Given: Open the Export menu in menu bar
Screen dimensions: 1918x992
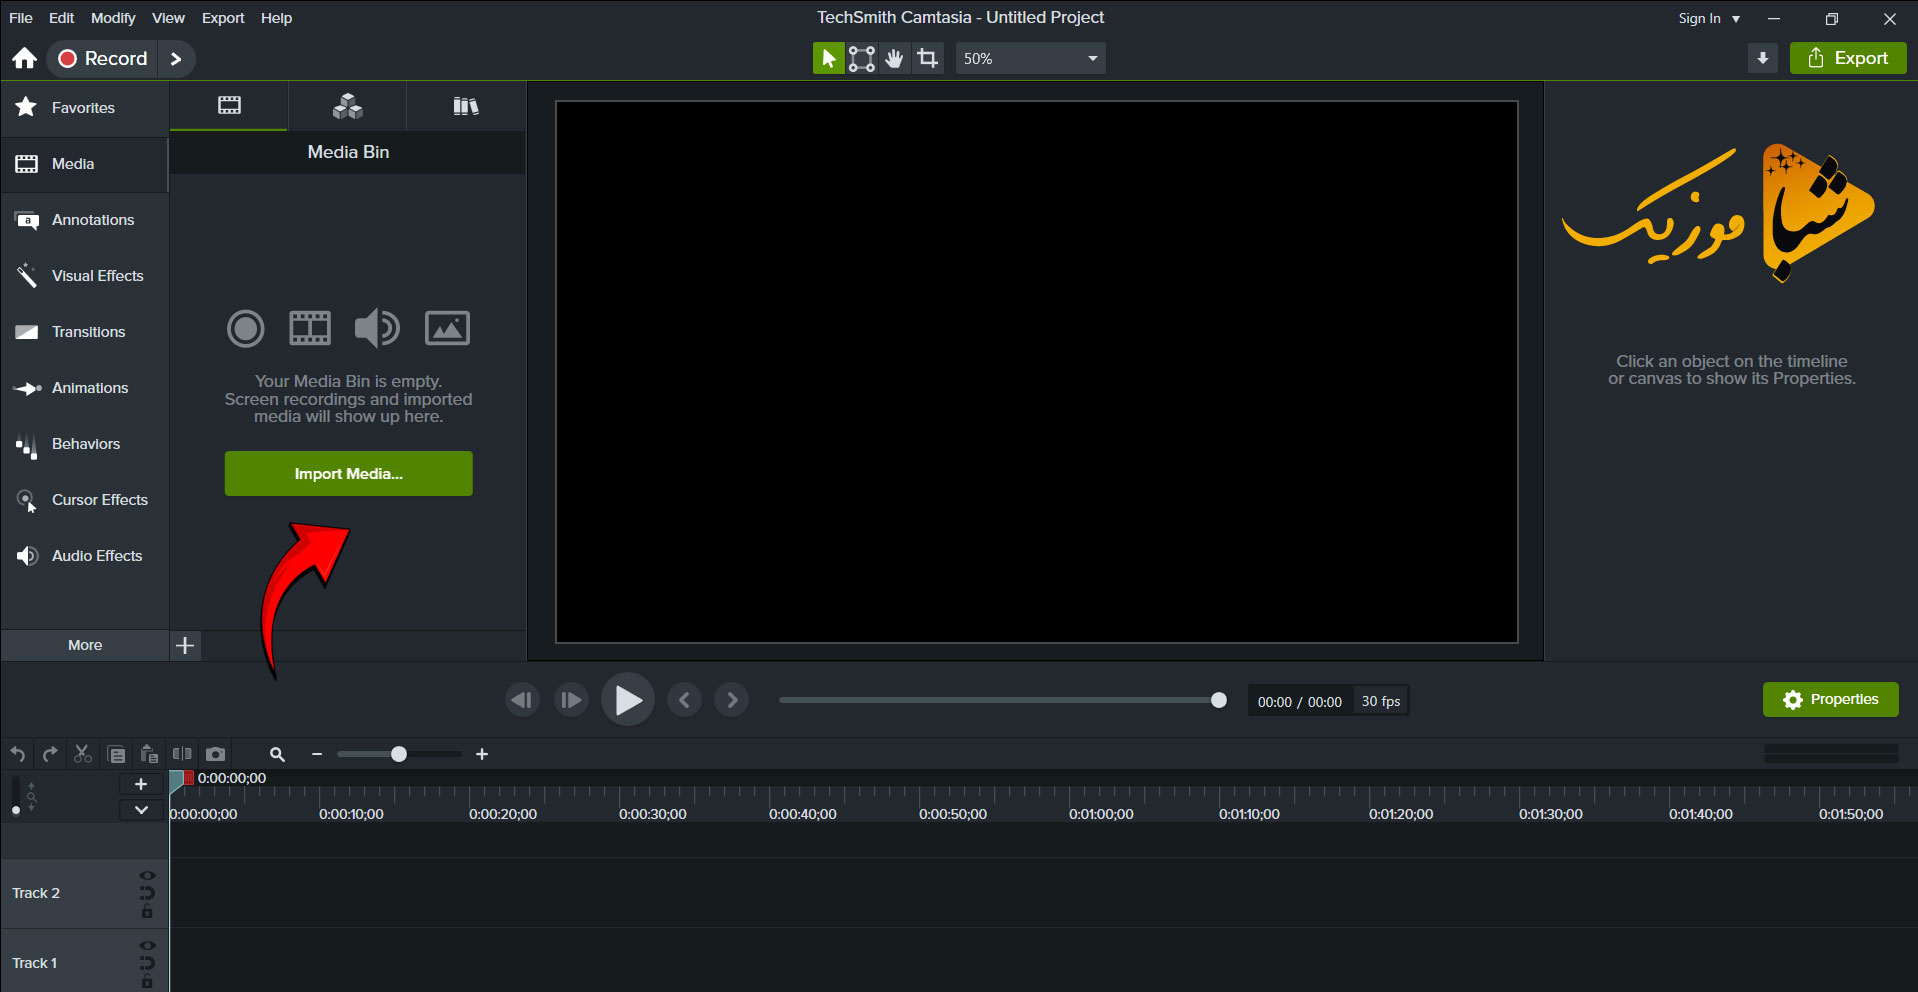Looking at the screenshot, I should point(223,18).
